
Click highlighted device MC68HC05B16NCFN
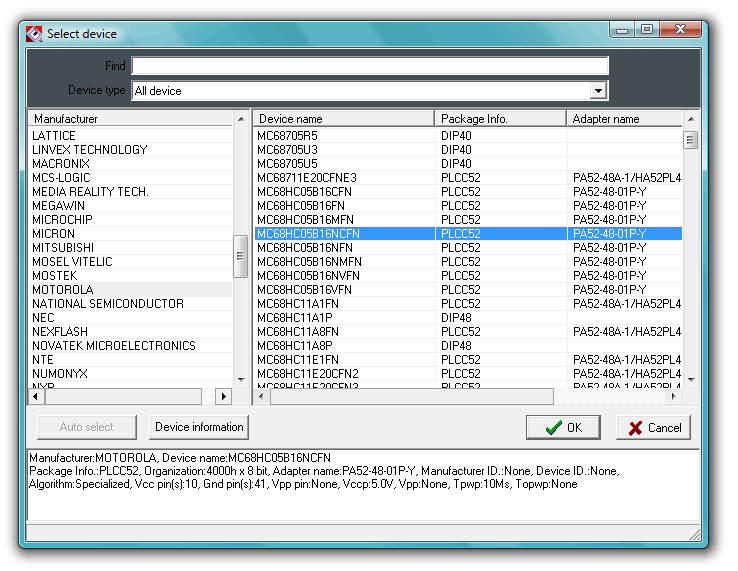click(x=468, y=233)
